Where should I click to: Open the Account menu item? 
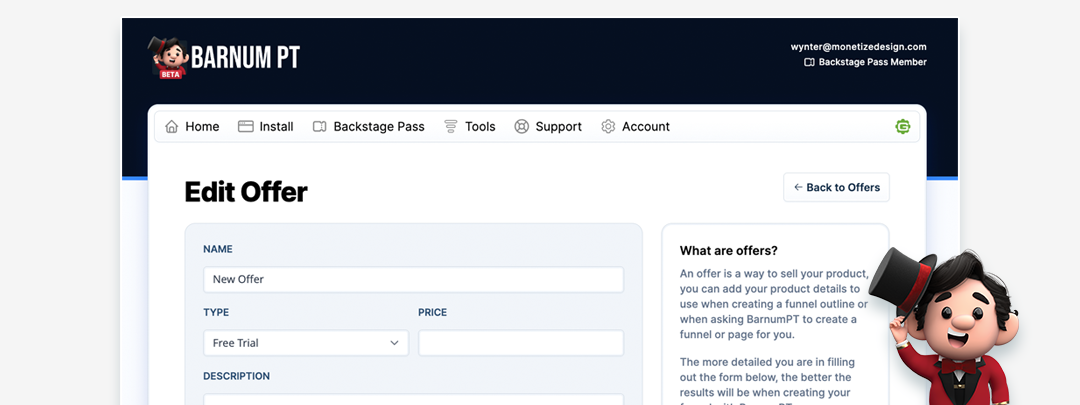[635, 127]
